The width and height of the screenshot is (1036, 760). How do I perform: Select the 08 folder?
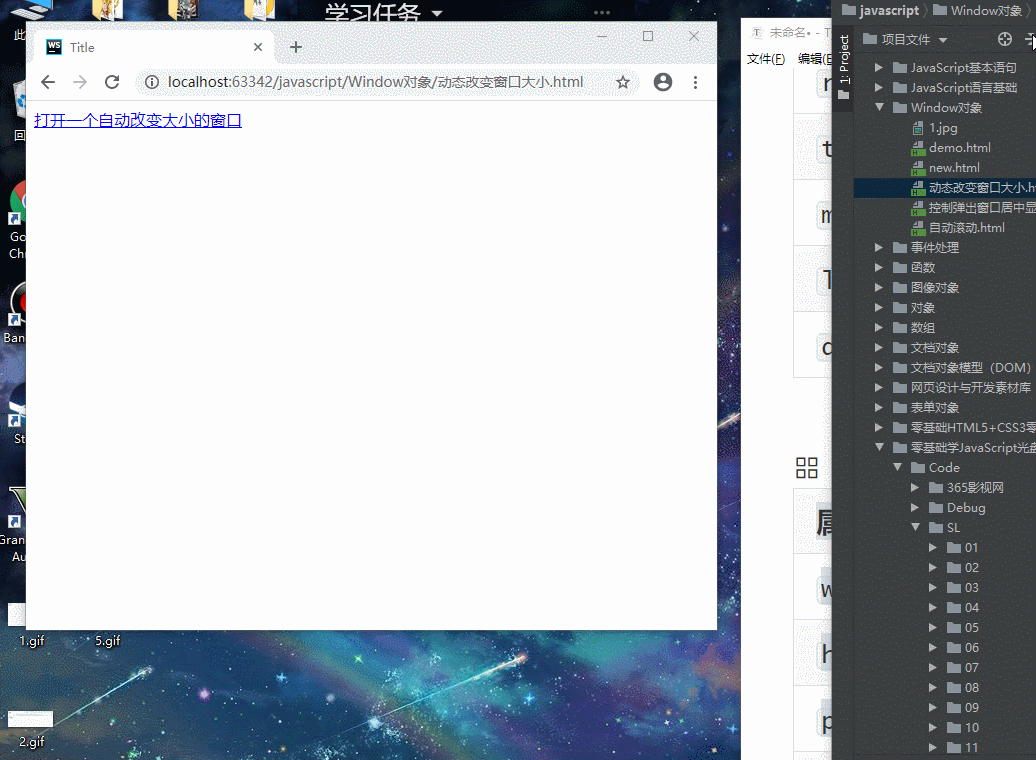tap(963, 687)
